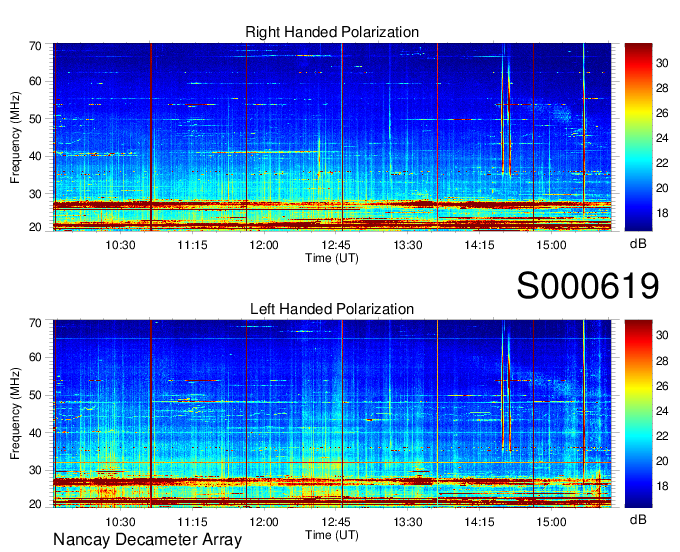The width and height of the screenshot is (680, 552).
Task: Click the 12:45 tick of the Right Handed plot
Action: [336, 245]
